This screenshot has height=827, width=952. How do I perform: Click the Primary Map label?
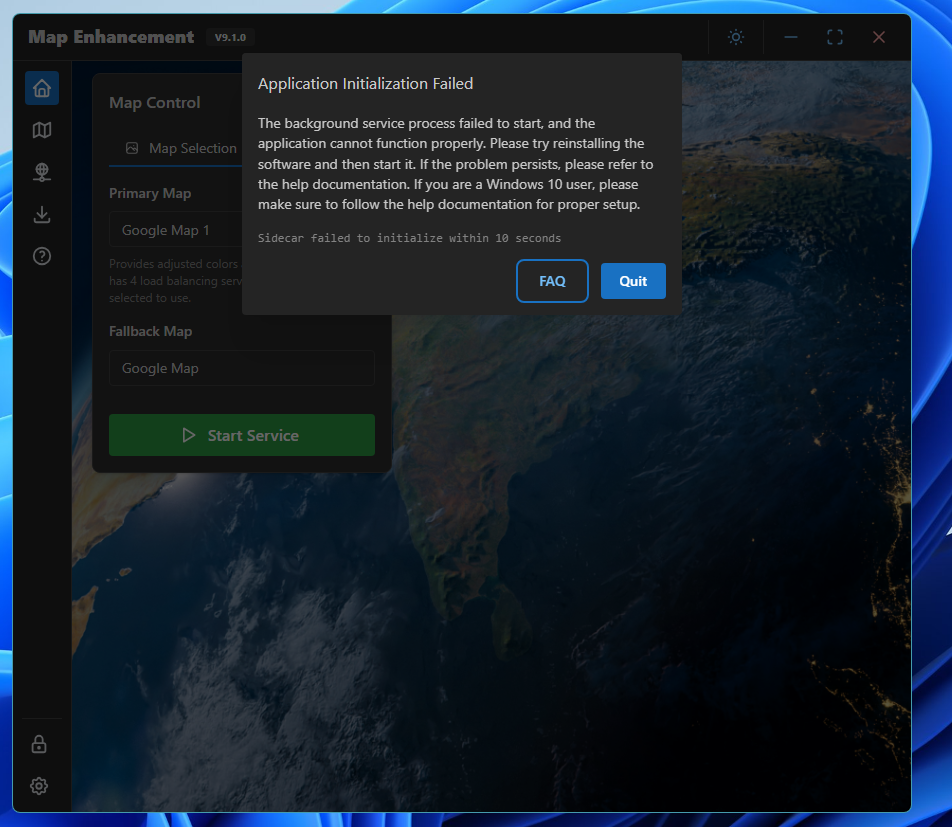pos(150,193)
